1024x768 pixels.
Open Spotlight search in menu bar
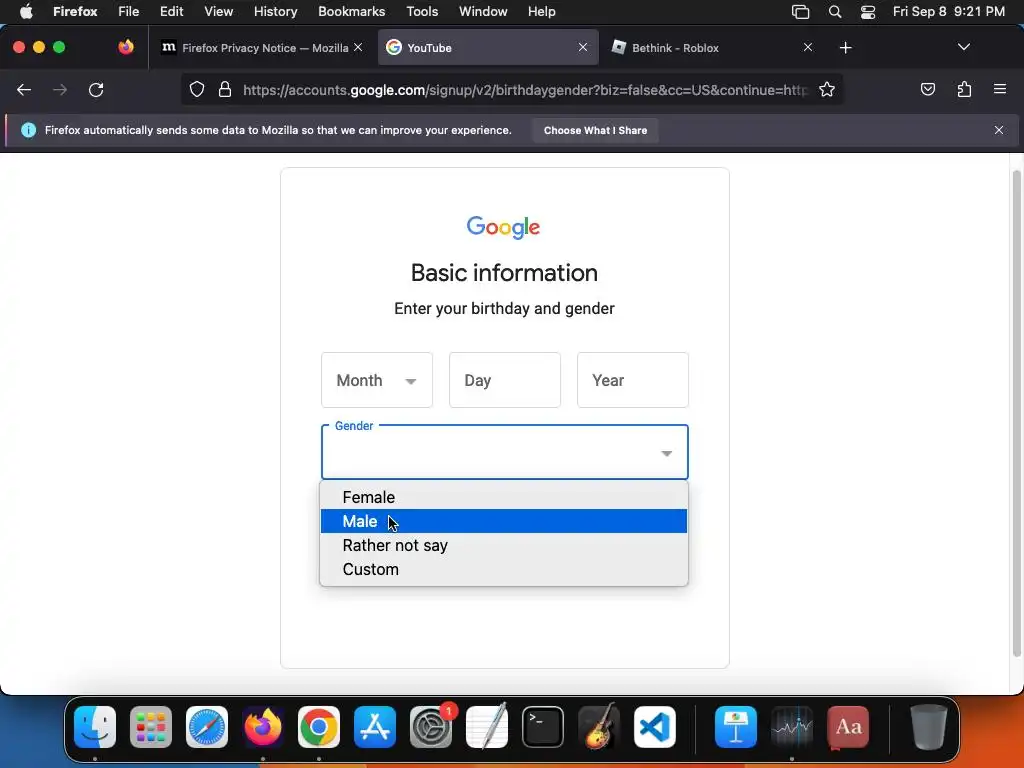tap(835, 12)
